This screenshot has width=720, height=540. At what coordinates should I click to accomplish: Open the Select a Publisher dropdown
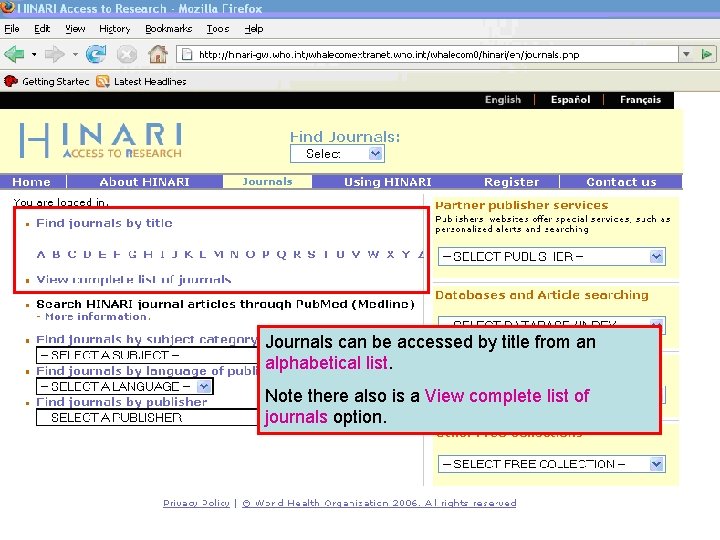(x=147, y=418)
